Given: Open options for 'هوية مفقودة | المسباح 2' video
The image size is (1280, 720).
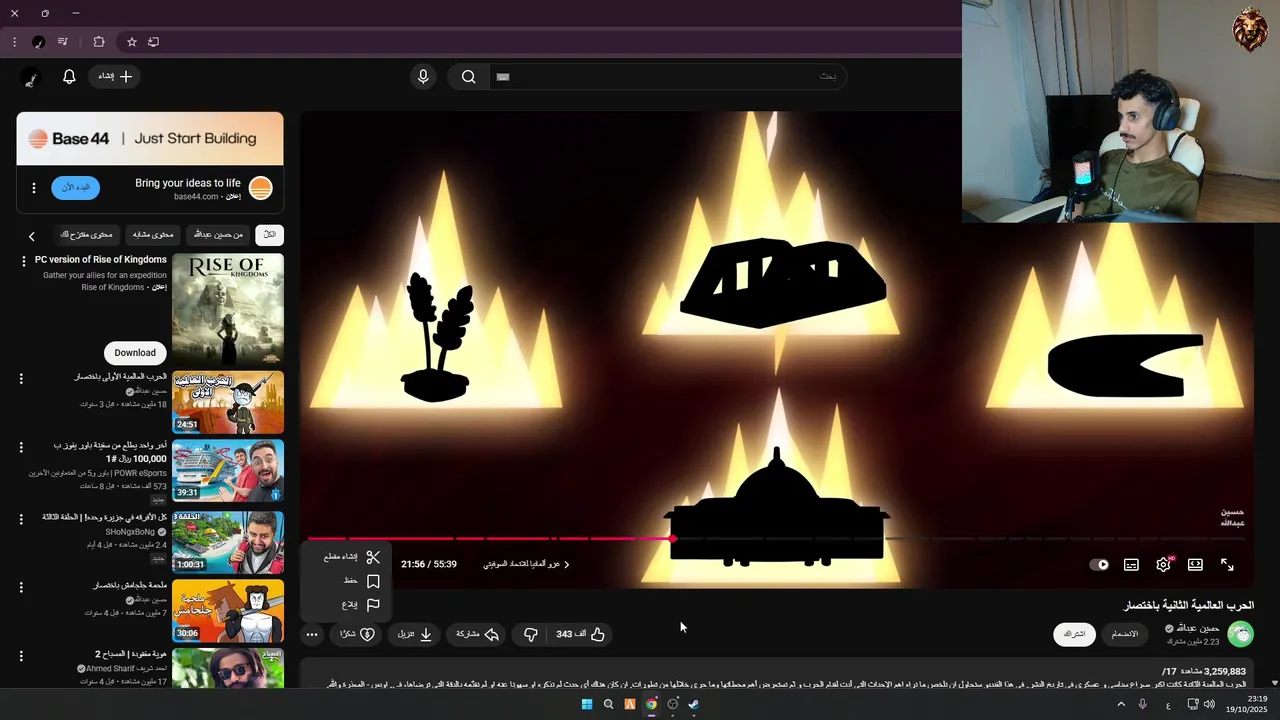Looking at the screenshot, I should [x=21, y=656].
